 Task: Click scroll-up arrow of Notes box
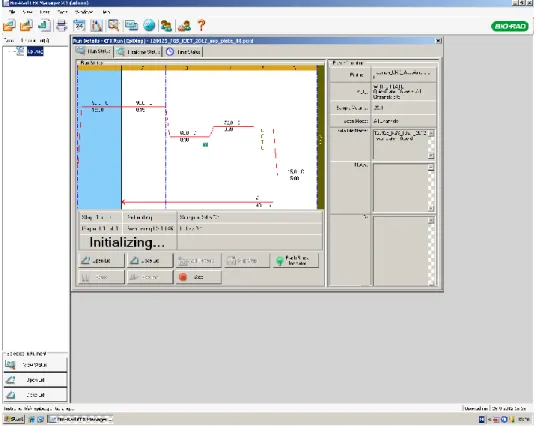coord(431,167)
